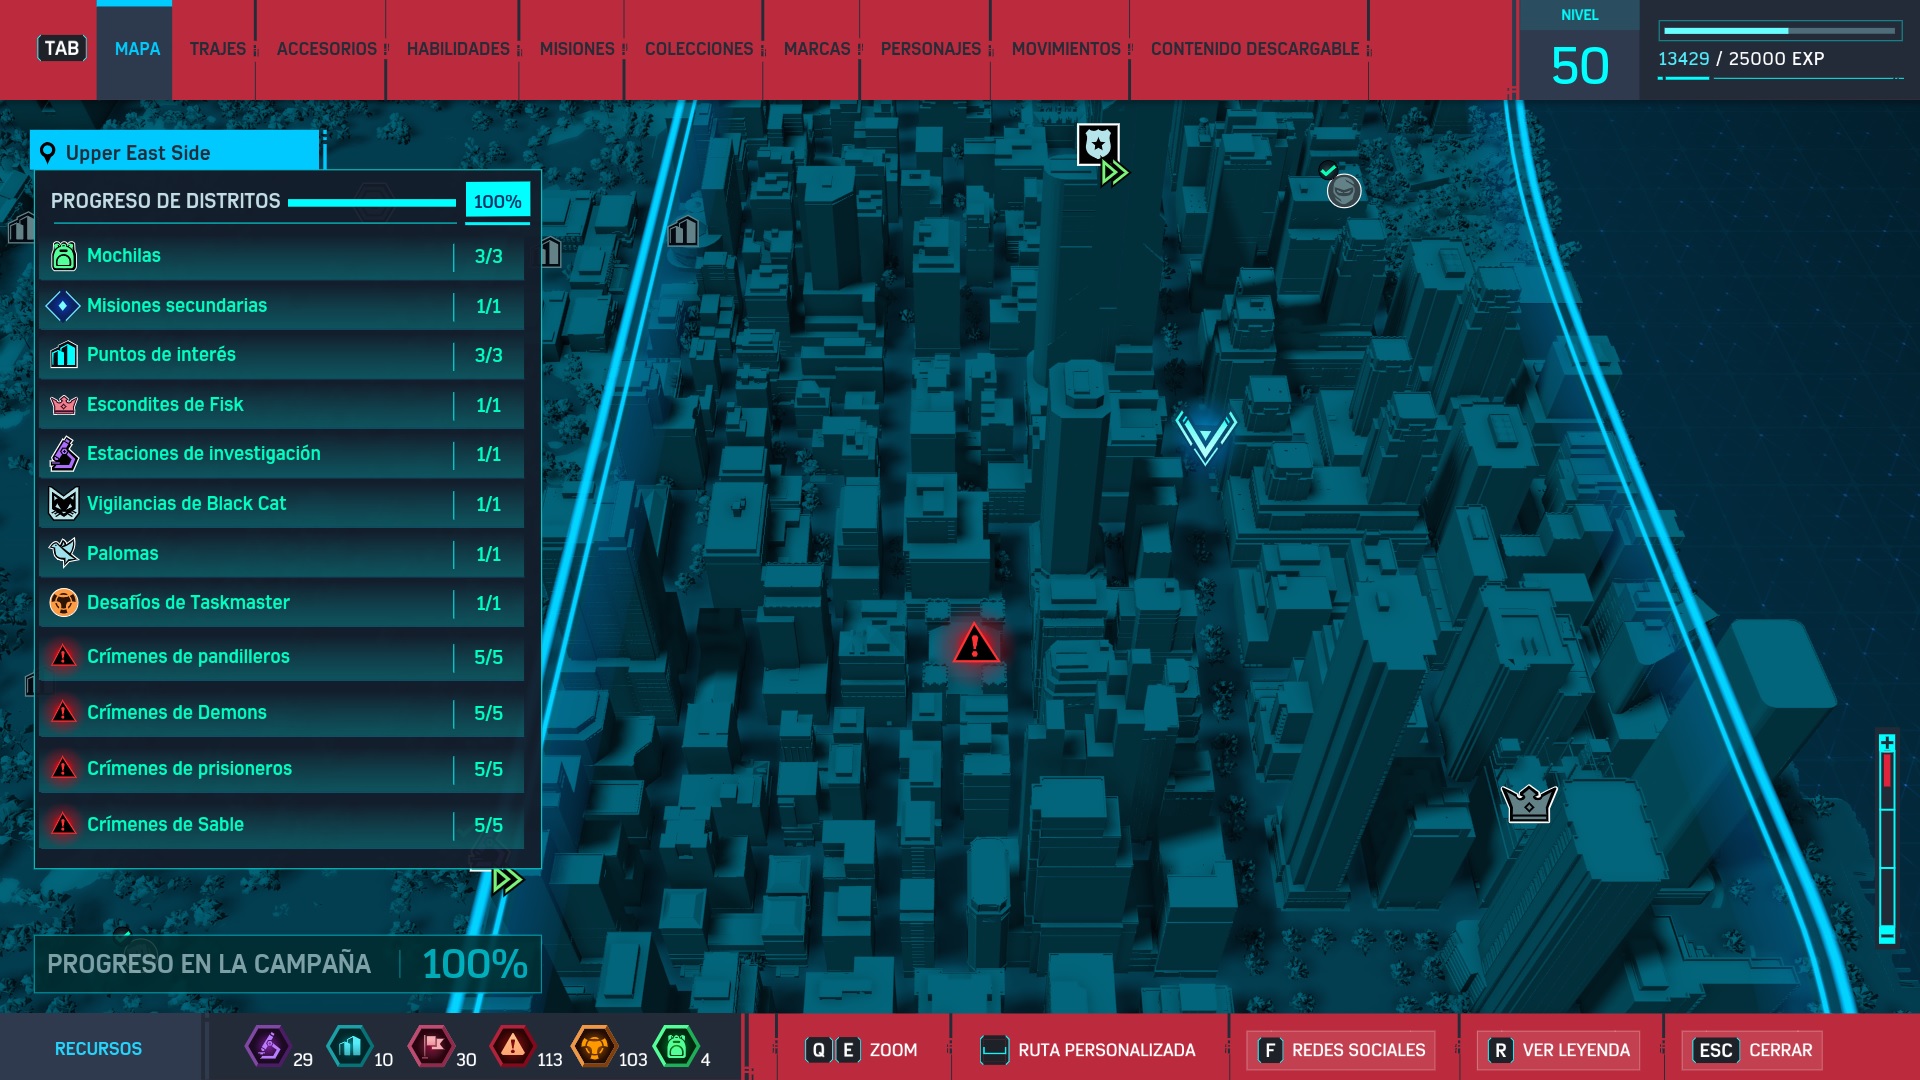The image size is (1920, 1080).
Task: Select the blue mission chevron marker
Action: coord(1205,437)
